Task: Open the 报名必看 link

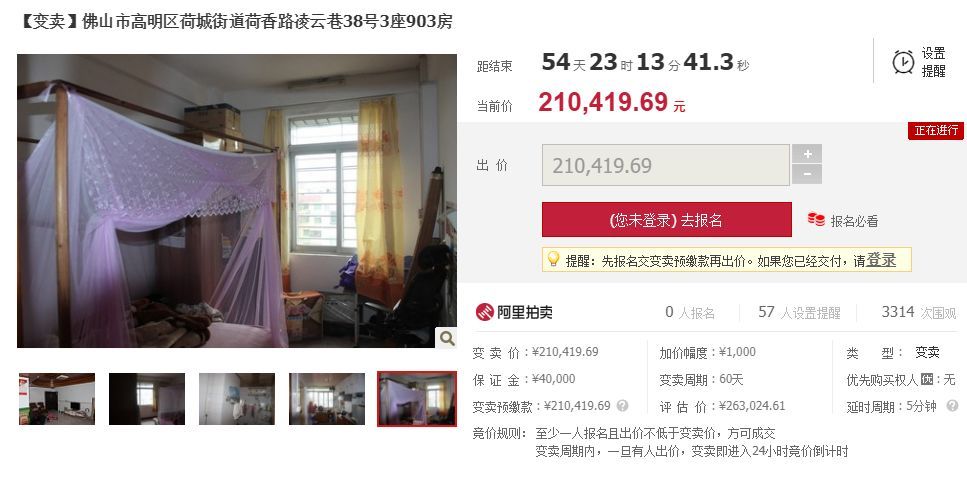Action: 854,221
